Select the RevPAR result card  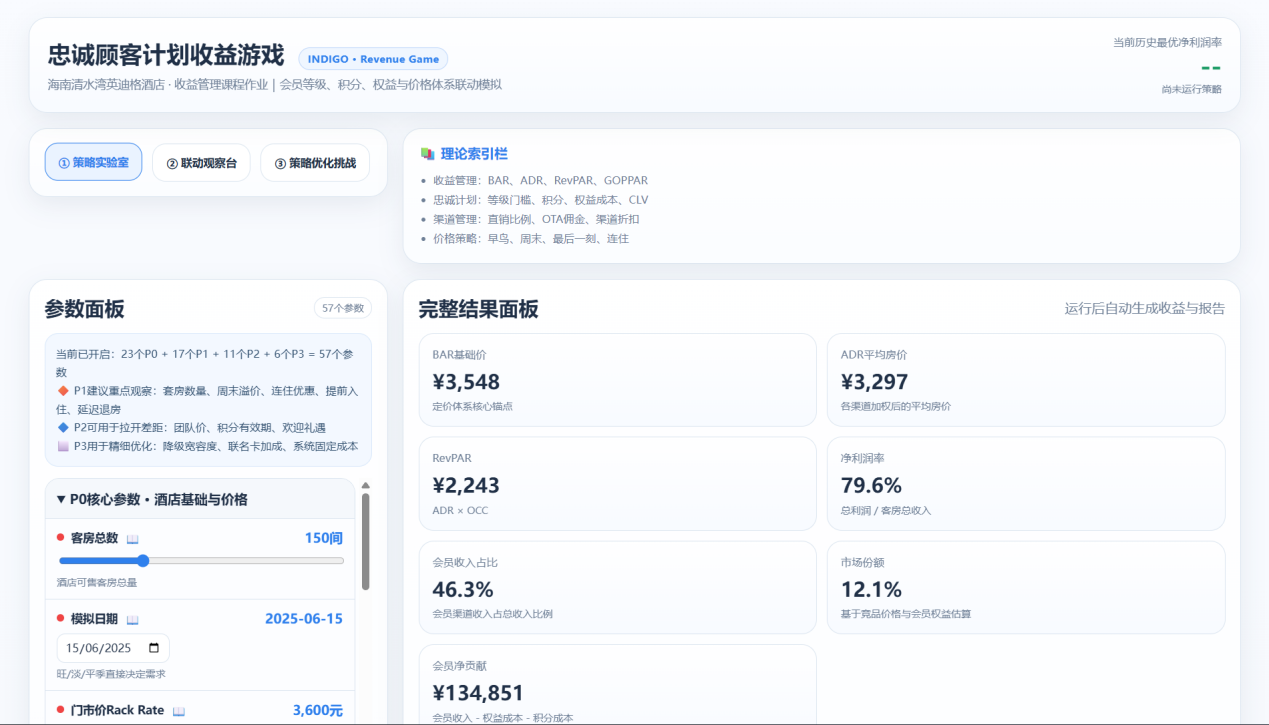(x=617, y=485)
